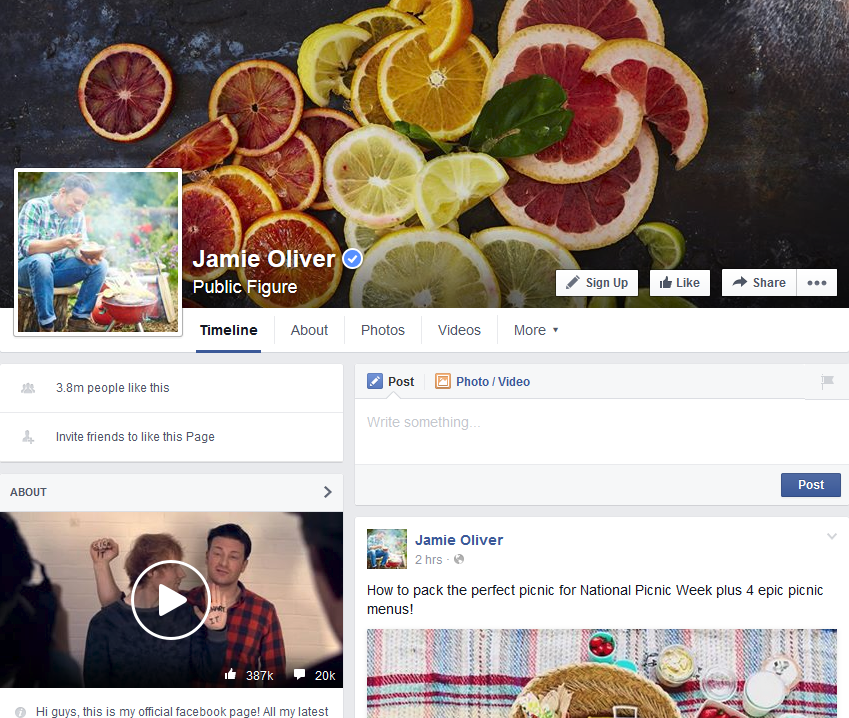Click the blue verified badge beside Jamie Oliver
This screenshot has width=849, height=718.
352,259
